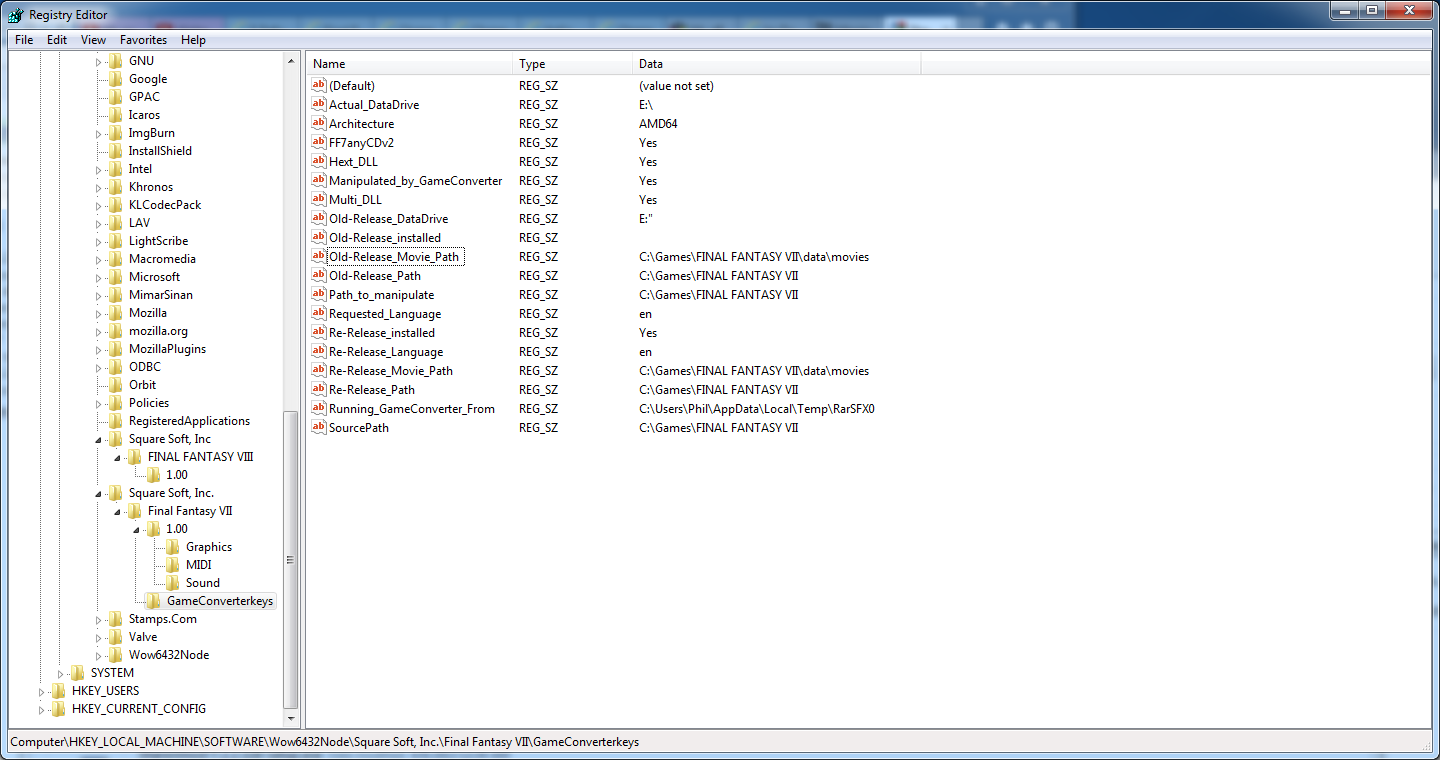Select the Old-Release_DataDrive value name

click(x=388, y=219)
